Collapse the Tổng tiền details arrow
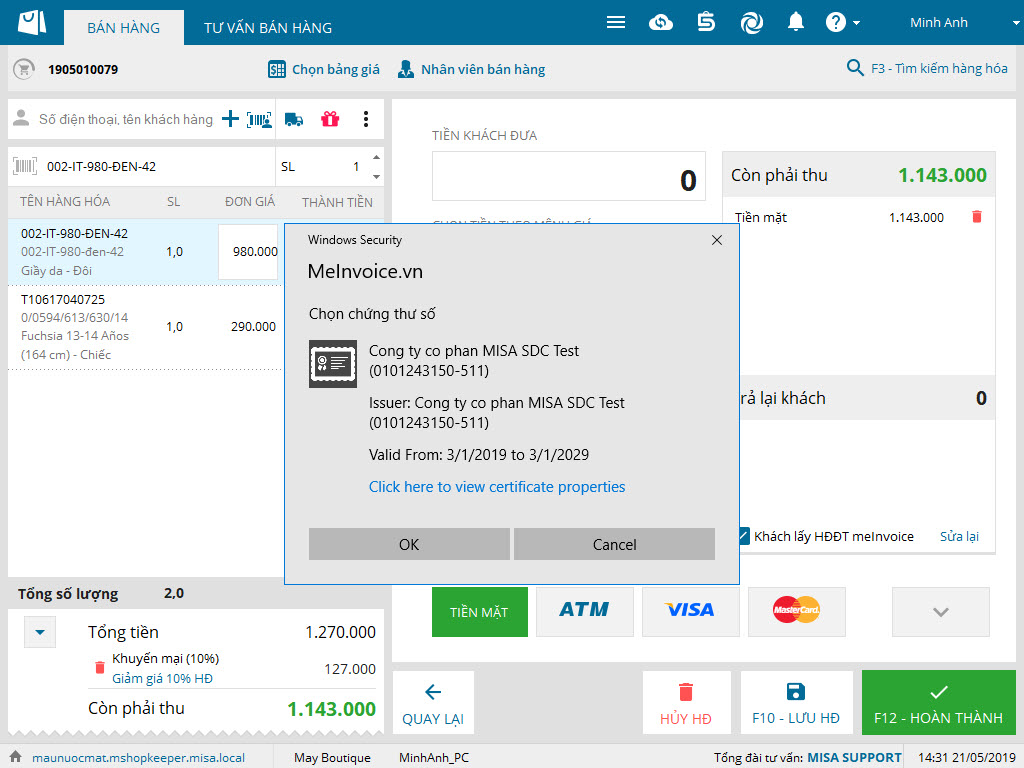This screenshot has width=1024, height=768. click(40, 632)
